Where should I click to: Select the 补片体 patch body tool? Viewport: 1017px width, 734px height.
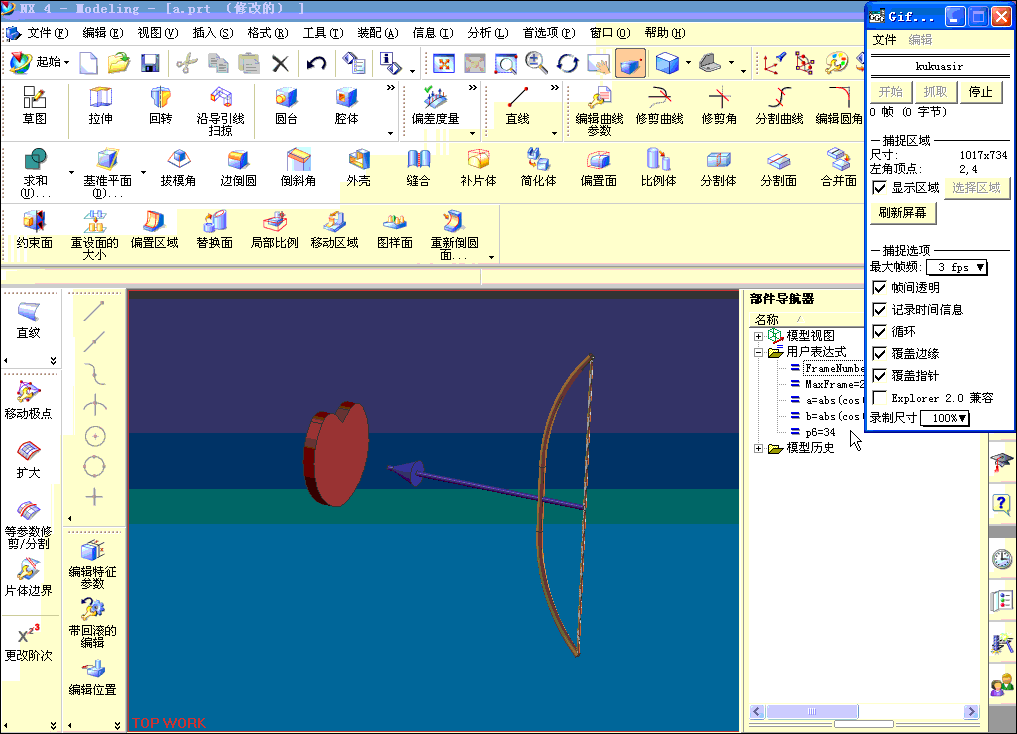tap(479, 168)
